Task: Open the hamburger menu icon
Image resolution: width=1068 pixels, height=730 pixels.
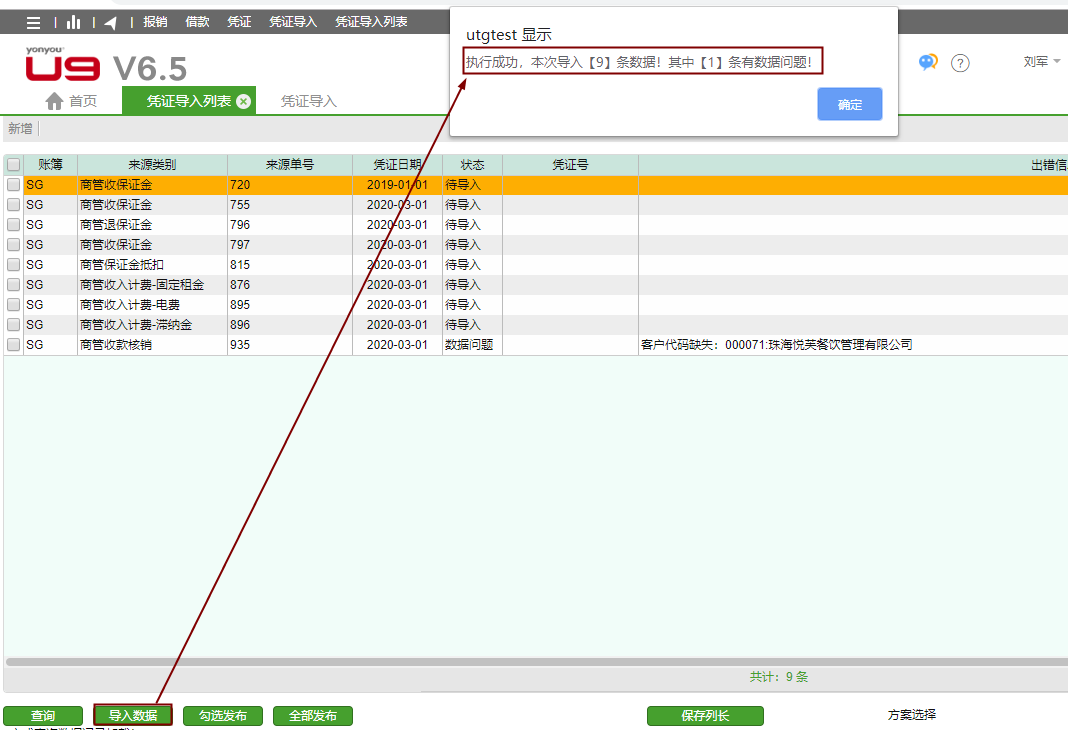Action: 34,22
